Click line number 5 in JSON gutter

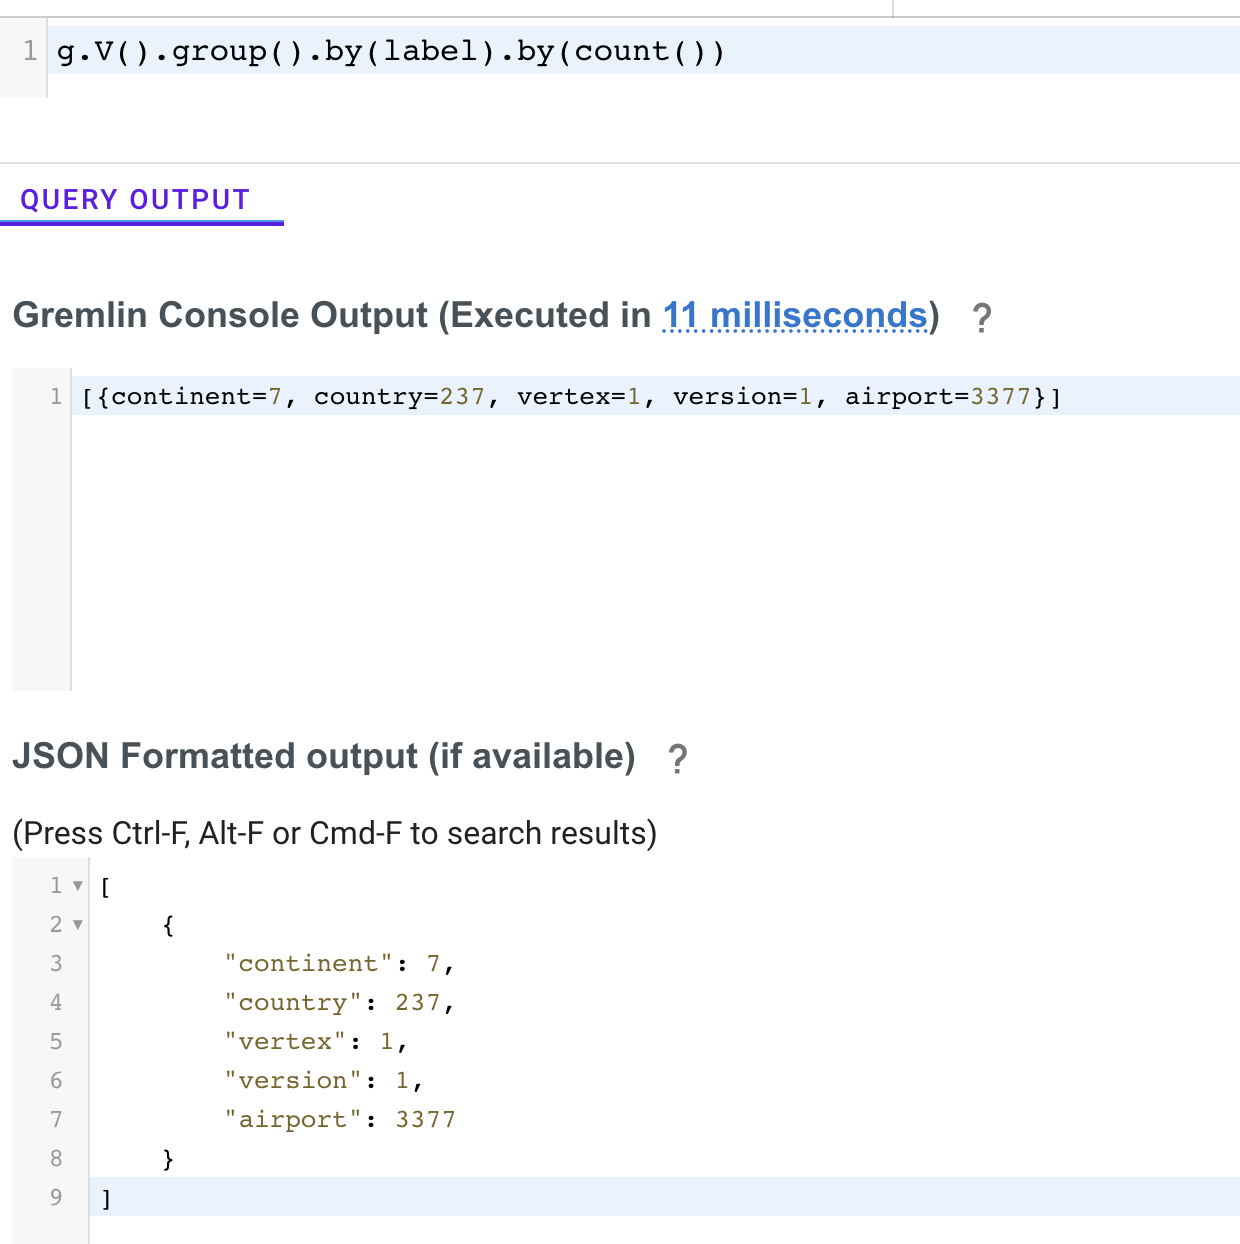coord(56,1041)
